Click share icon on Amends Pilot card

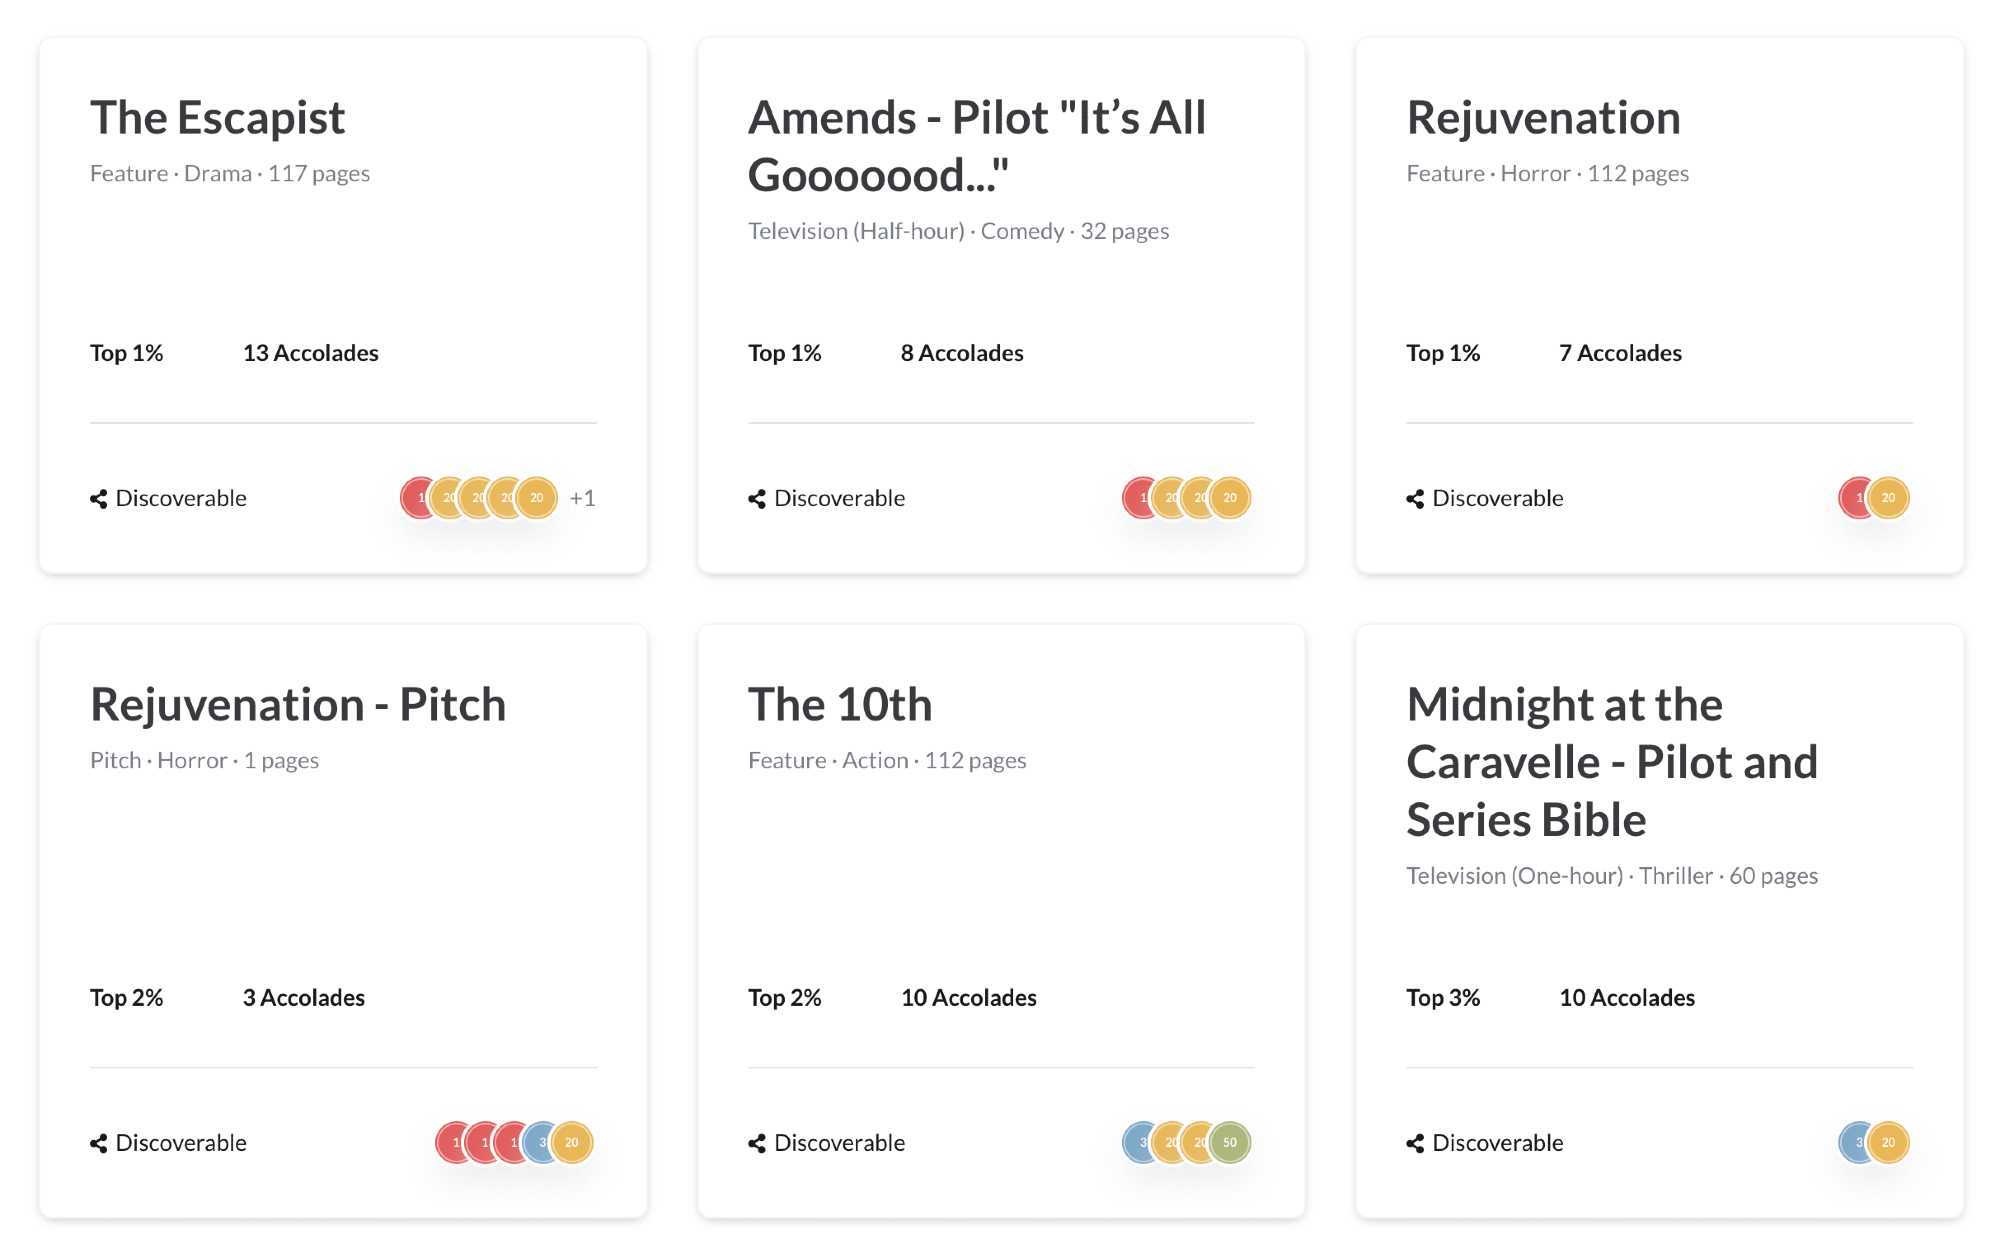[x=757, y=499]
